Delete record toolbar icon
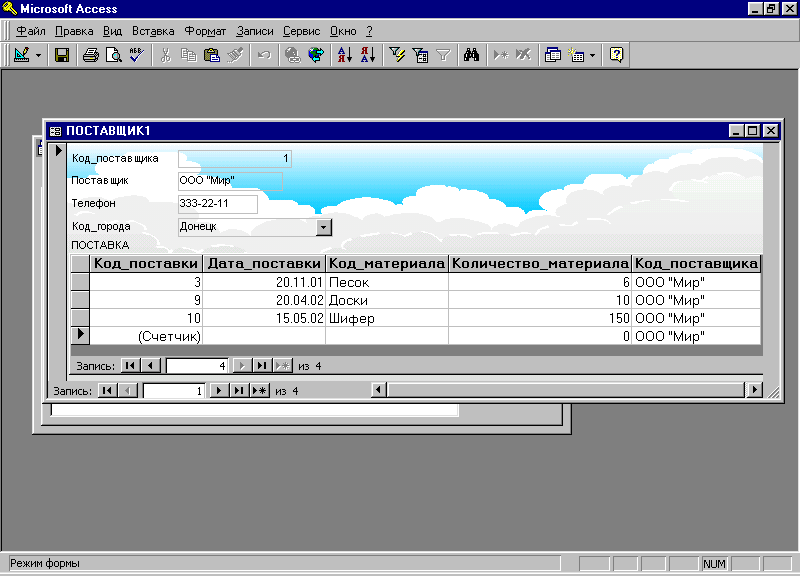800x576 pixels. click(523, 55)
